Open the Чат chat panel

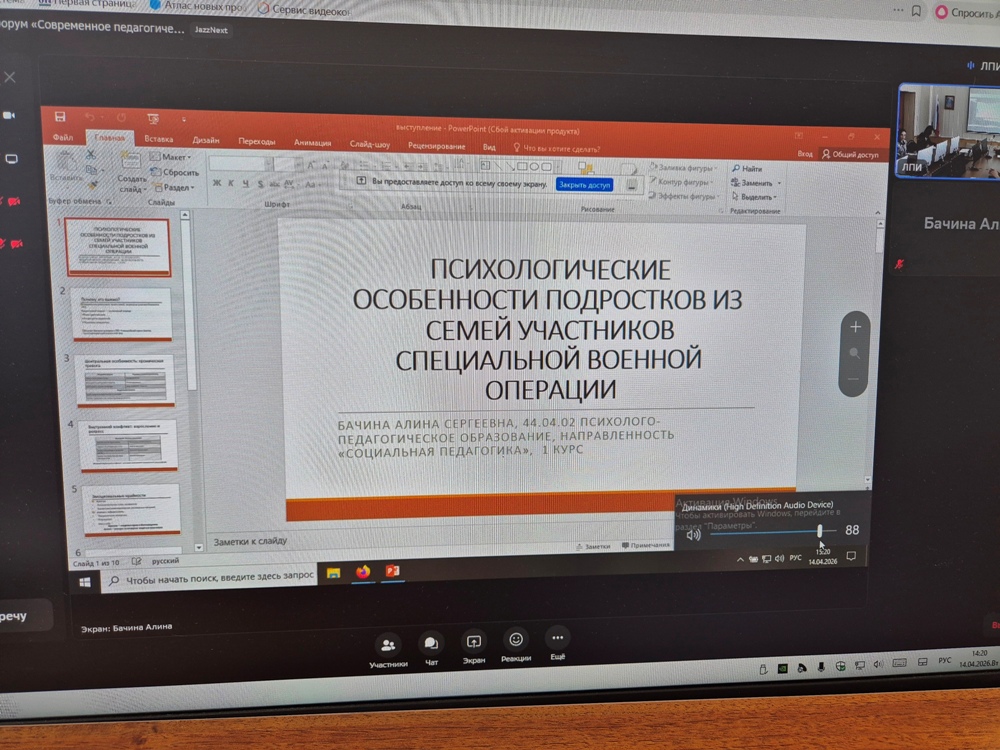click(x=431, y=645)
